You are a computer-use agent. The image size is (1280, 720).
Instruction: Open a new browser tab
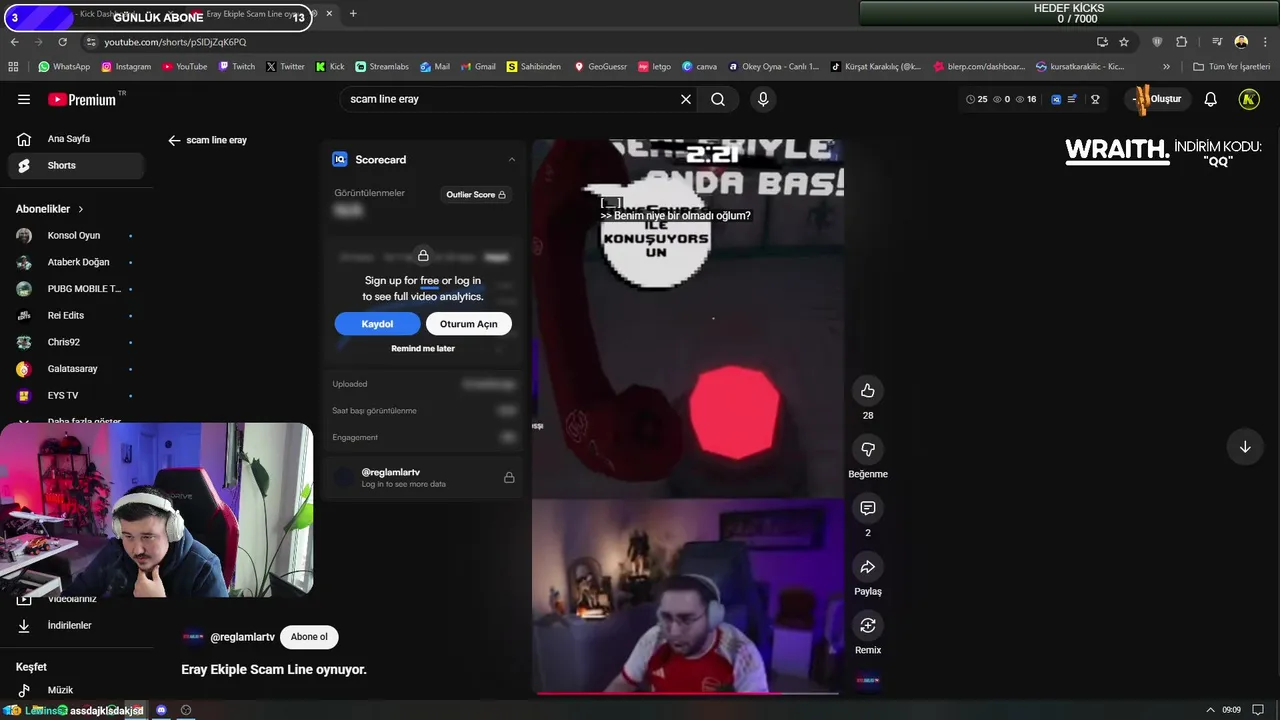[x=353, y=14]
